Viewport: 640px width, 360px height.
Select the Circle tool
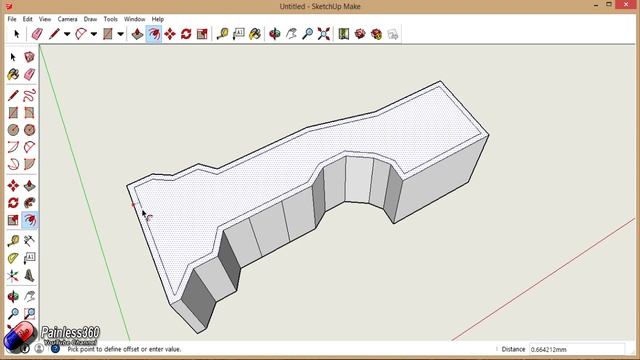(x=13, y=130)
